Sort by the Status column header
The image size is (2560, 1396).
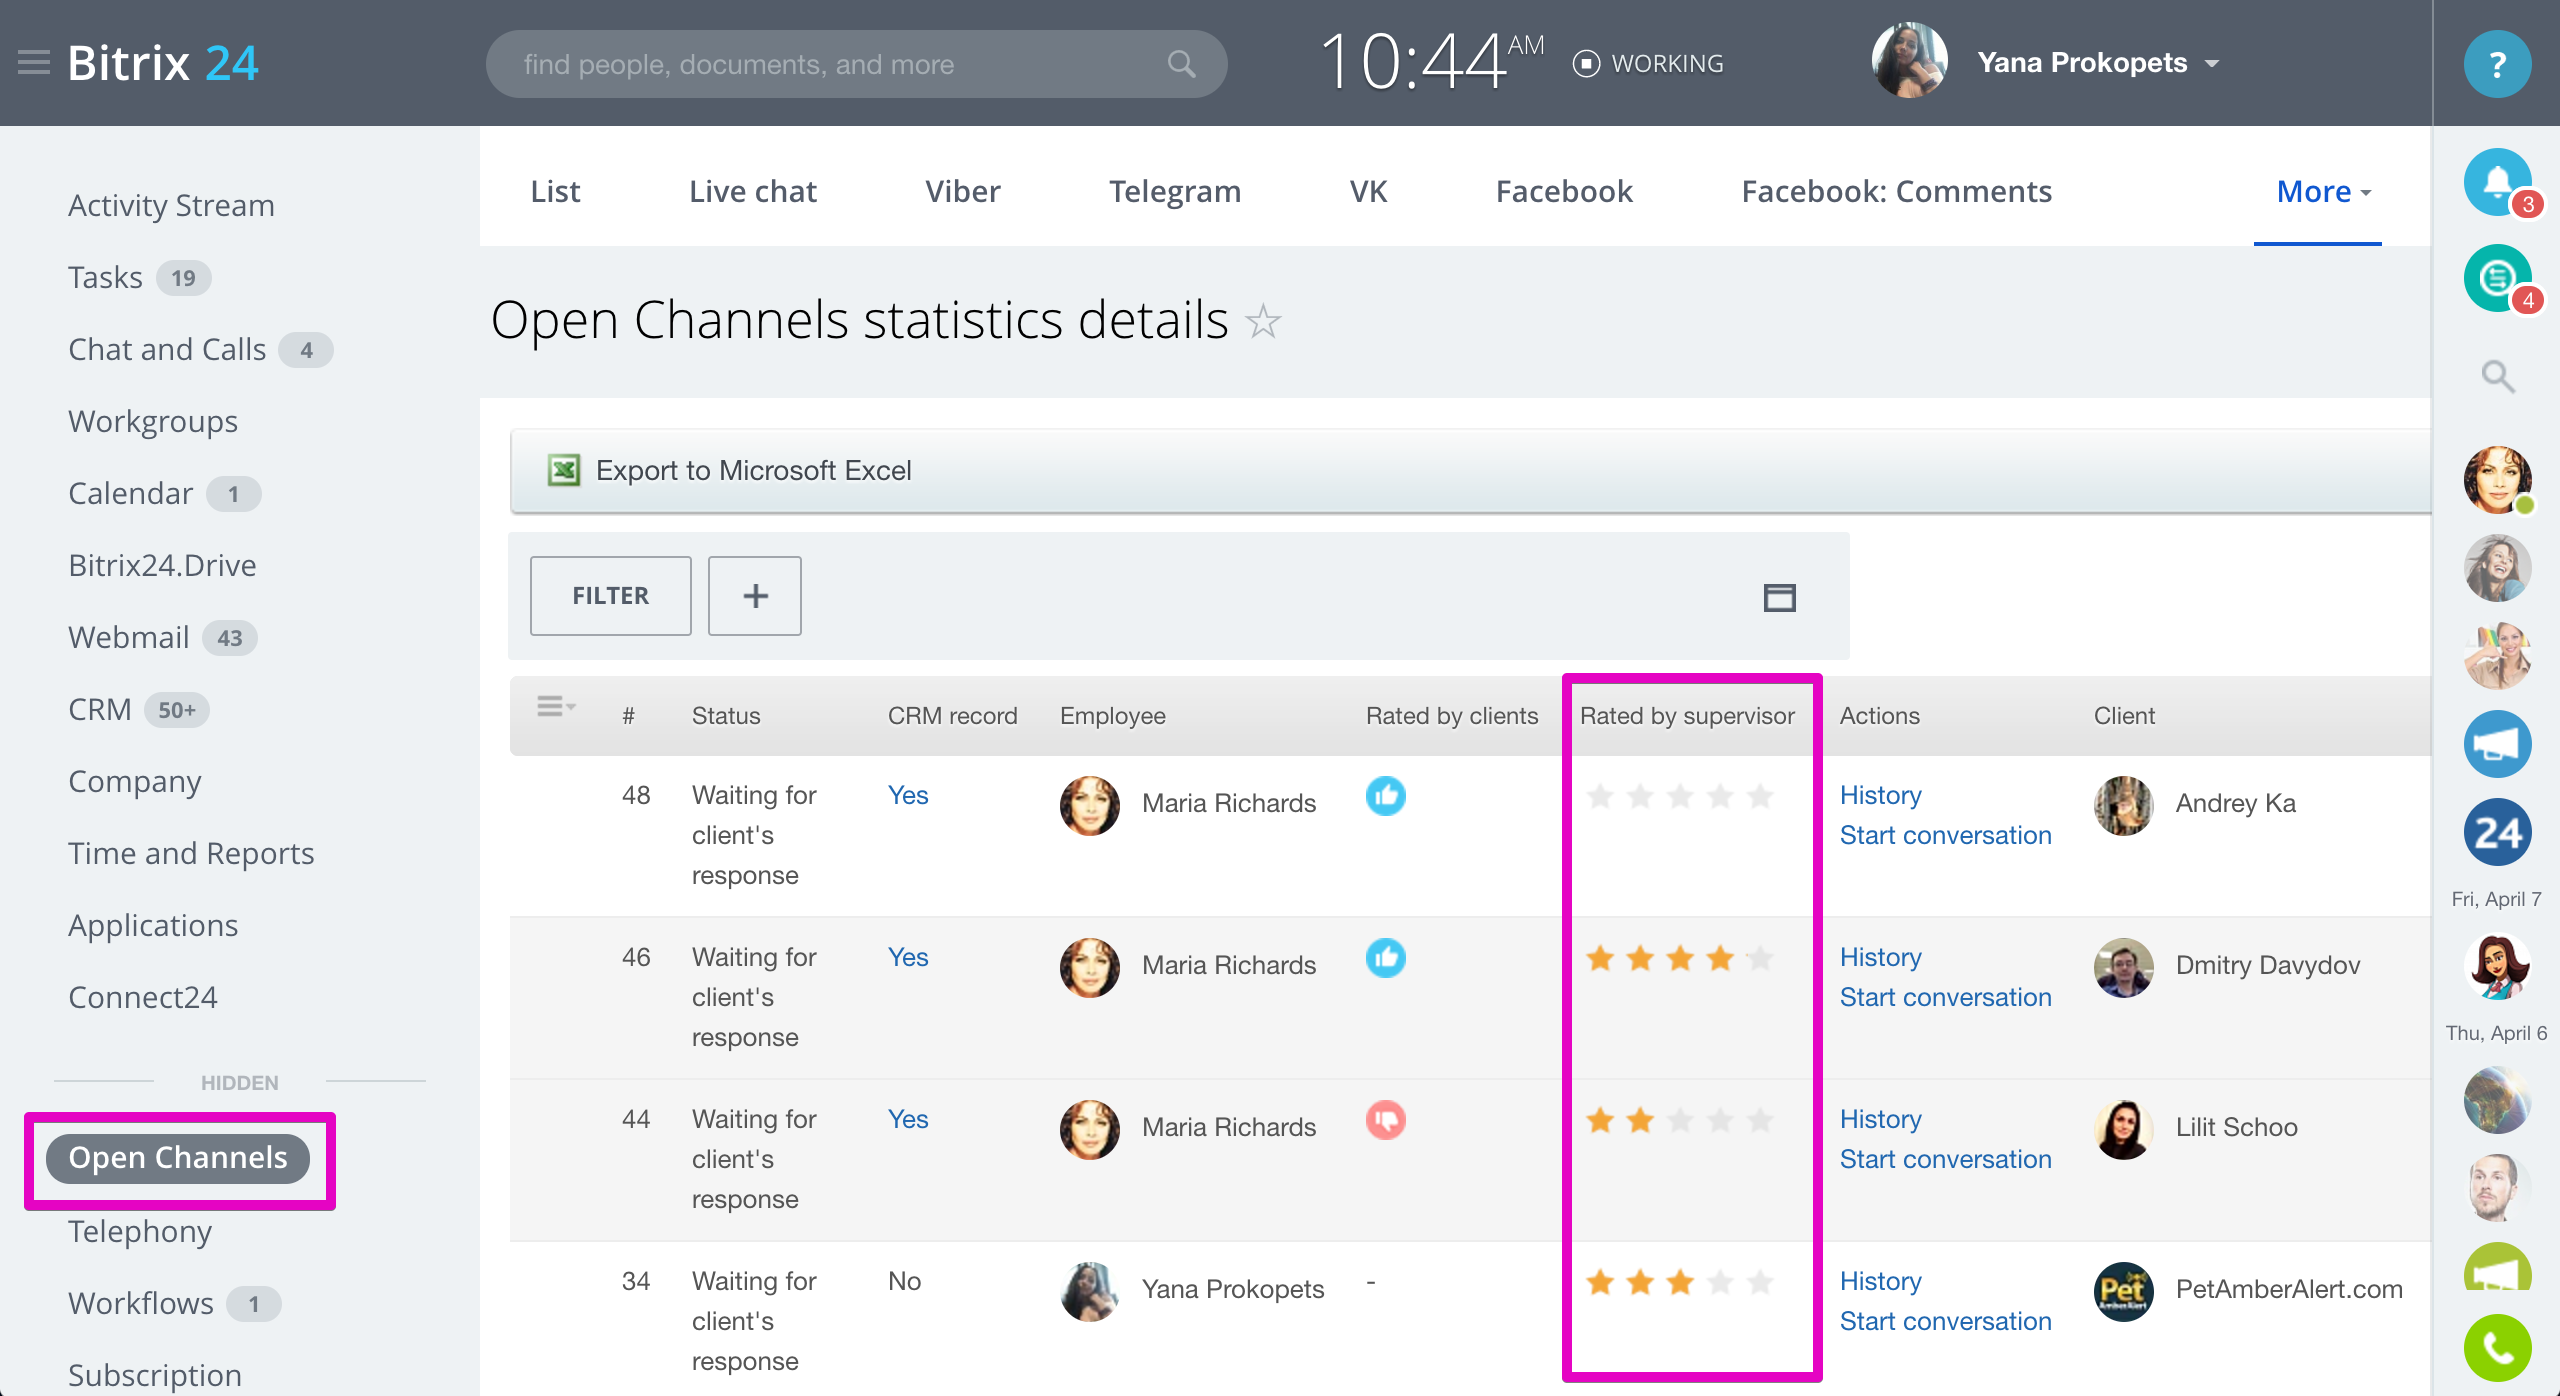726,715
